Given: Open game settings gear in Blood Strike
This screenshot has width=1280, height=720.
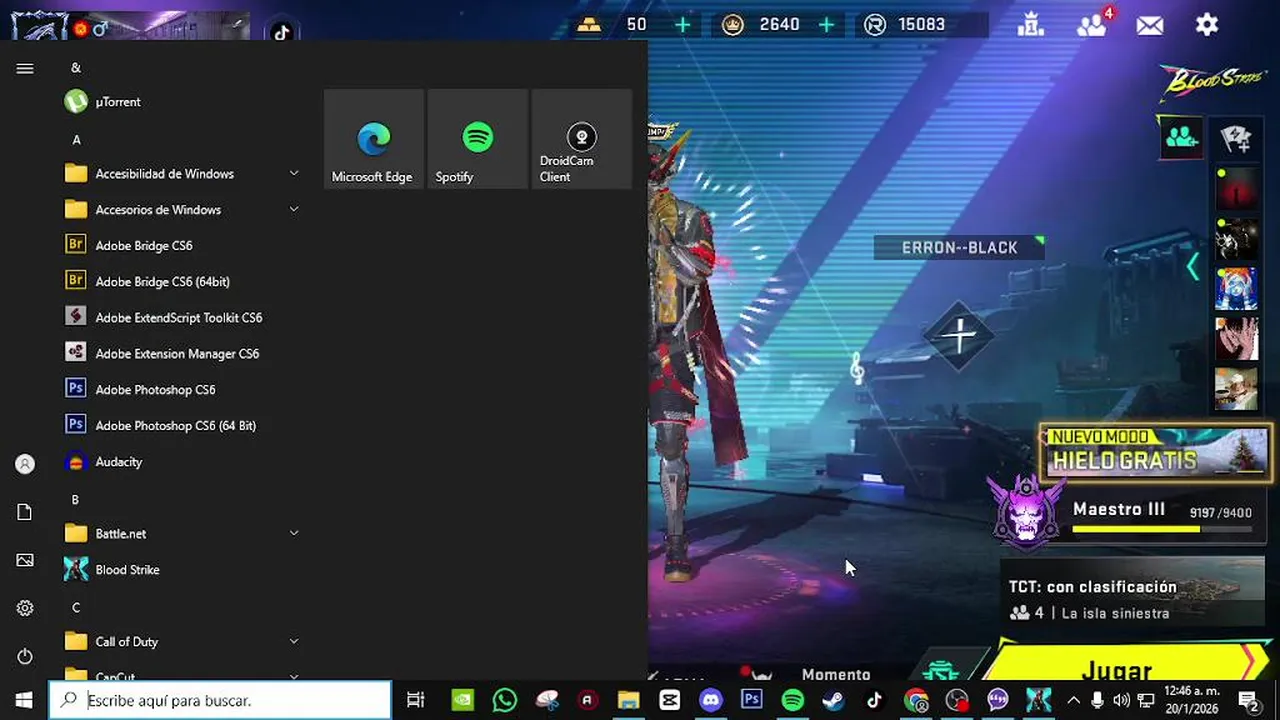Looking at the screenshot, I should (1207, 25).
